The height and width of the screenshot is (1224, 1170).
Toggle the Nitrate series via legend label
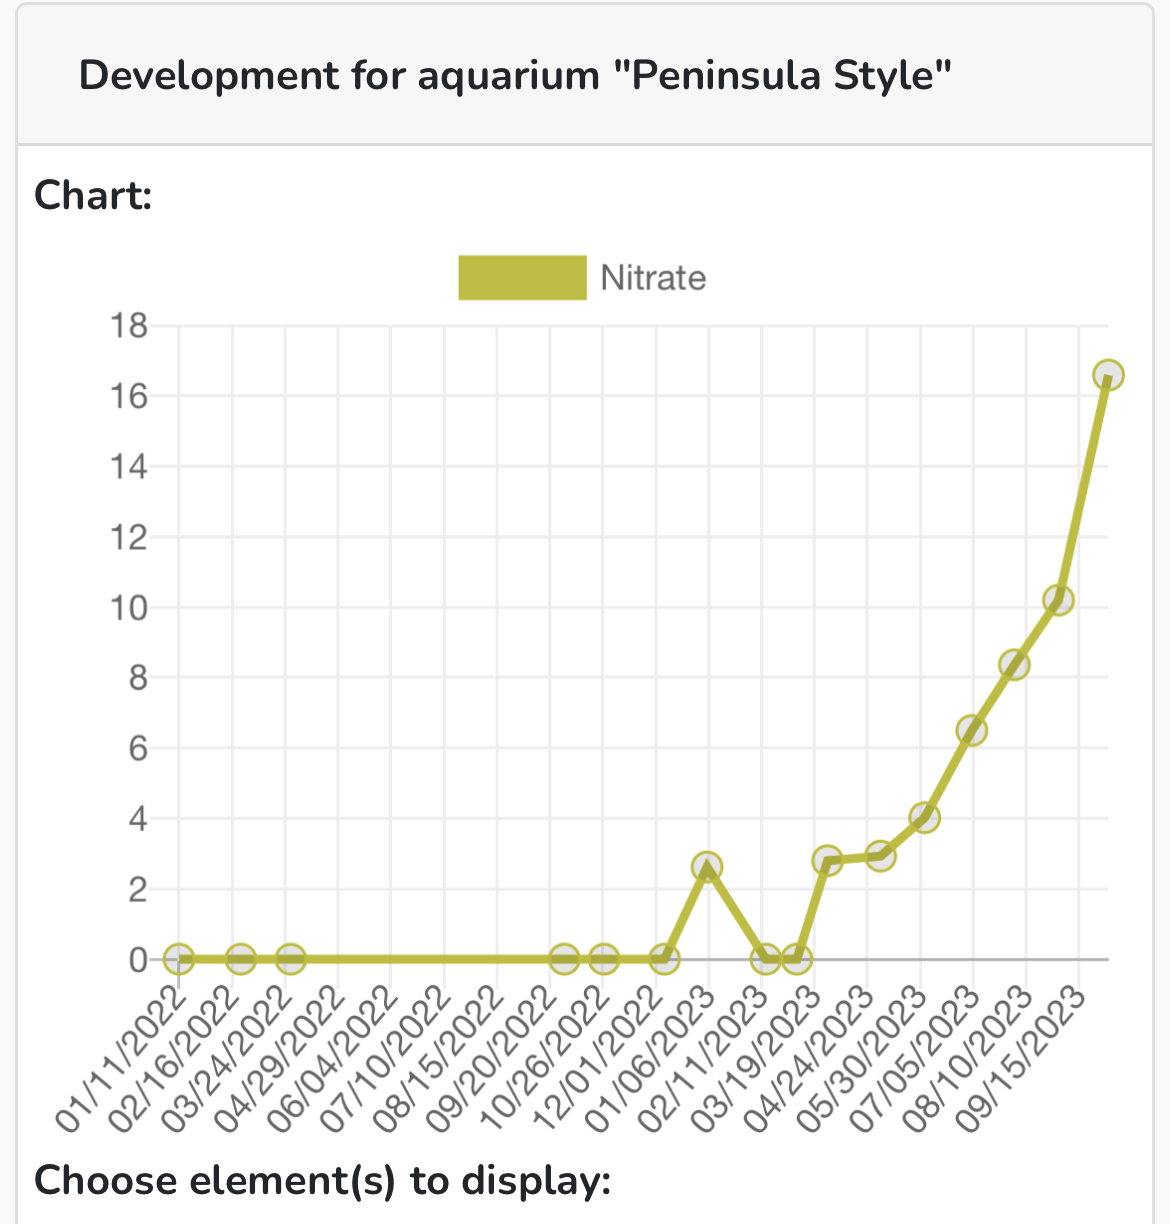(x=653, y=278)
